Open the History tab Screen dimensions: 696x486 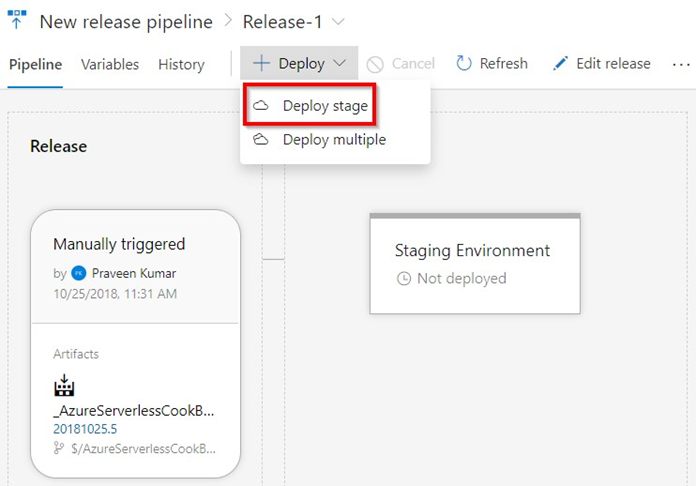[x=181, y=64]
